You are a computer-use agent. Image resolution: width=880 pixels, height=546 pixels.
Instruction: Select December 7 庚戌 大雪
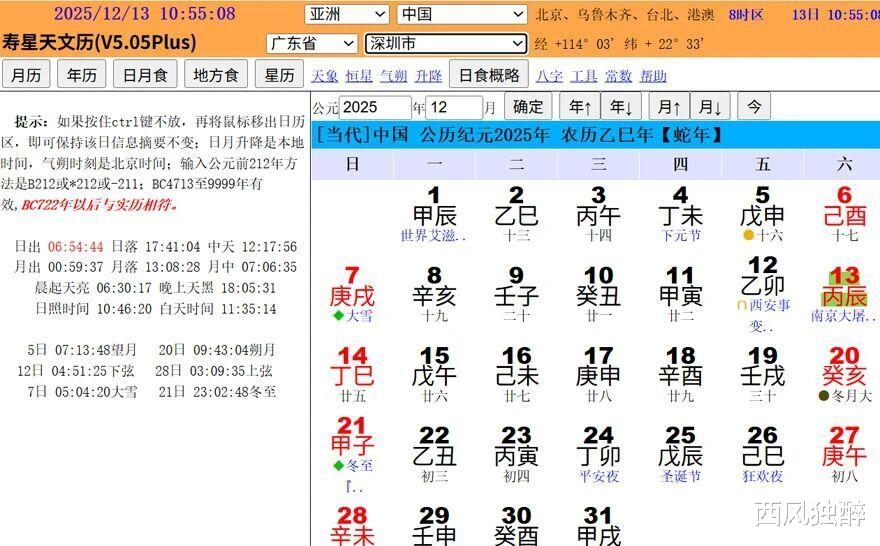[352, 293]
